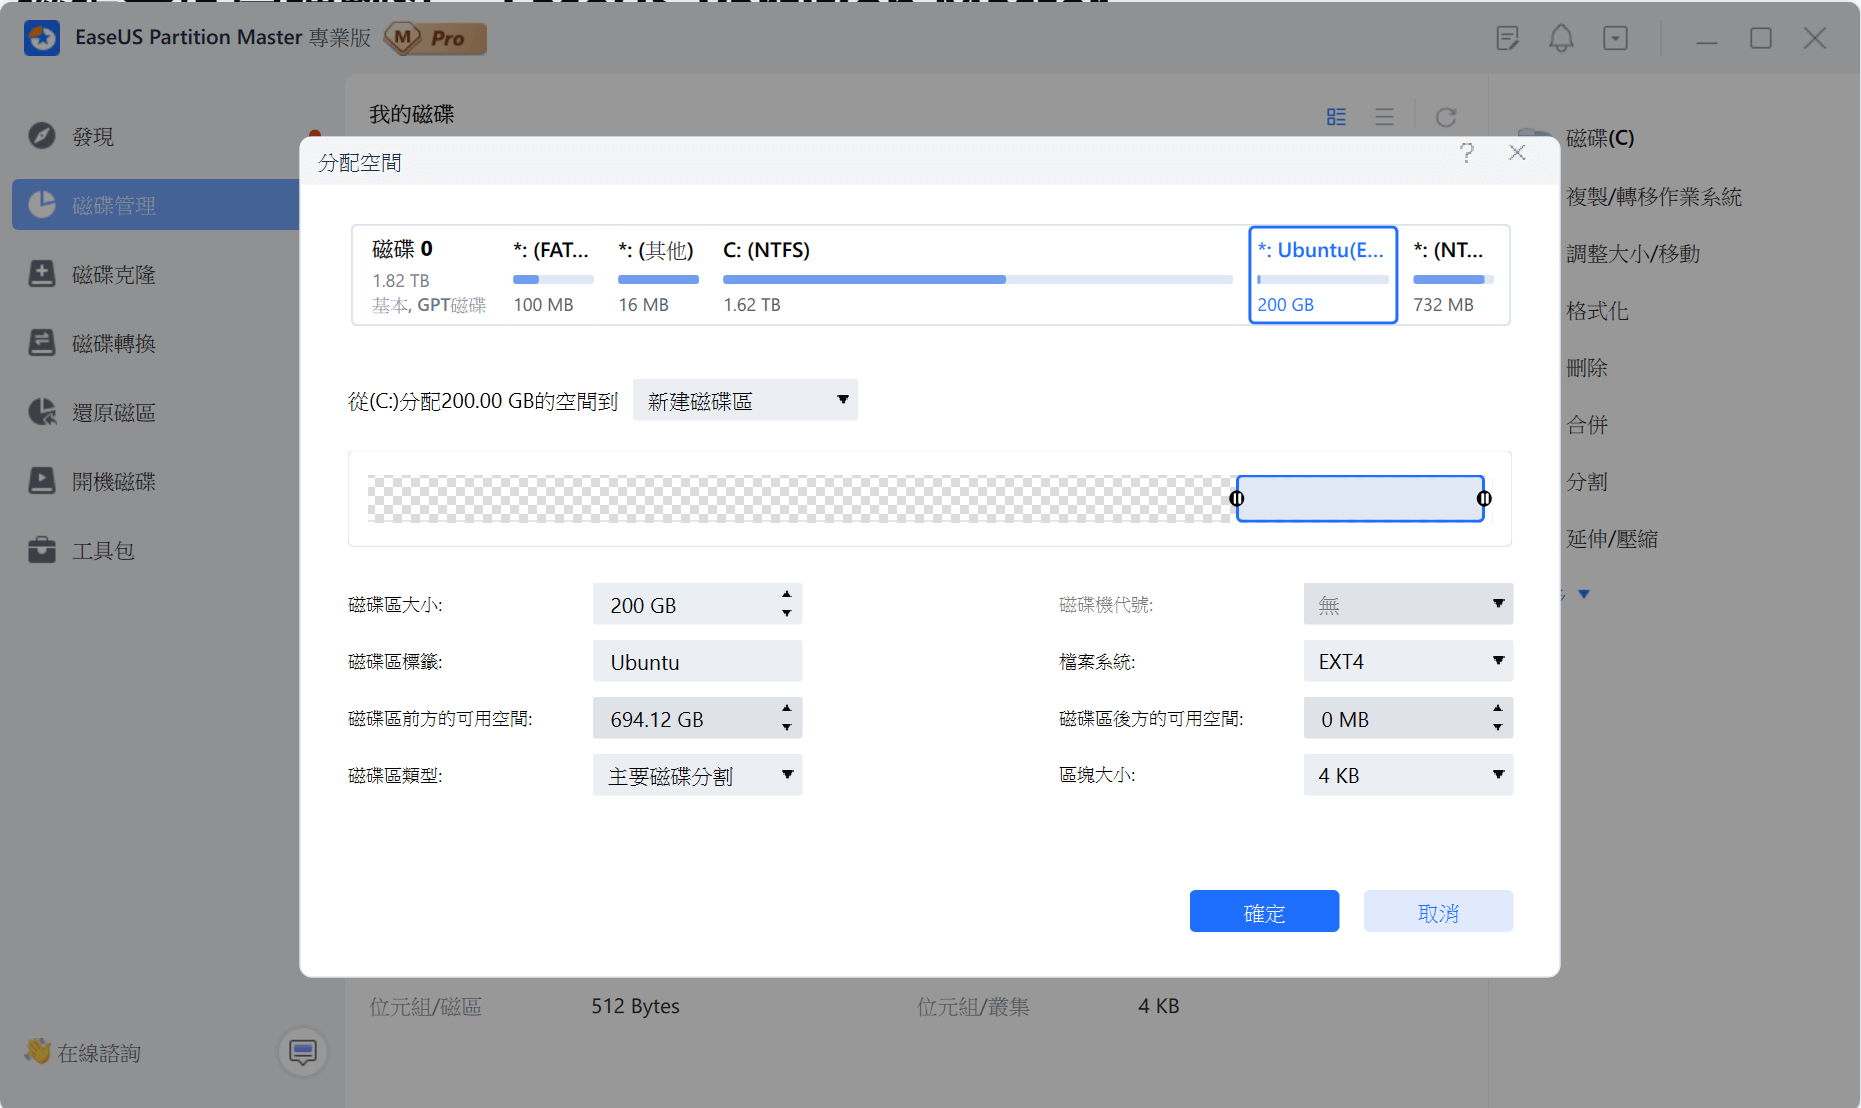Screen dimensions: 1861x1108
Task: Click 調整大小/移動 in right panel
Action: pyautogui.click(x=1633, y=253)
